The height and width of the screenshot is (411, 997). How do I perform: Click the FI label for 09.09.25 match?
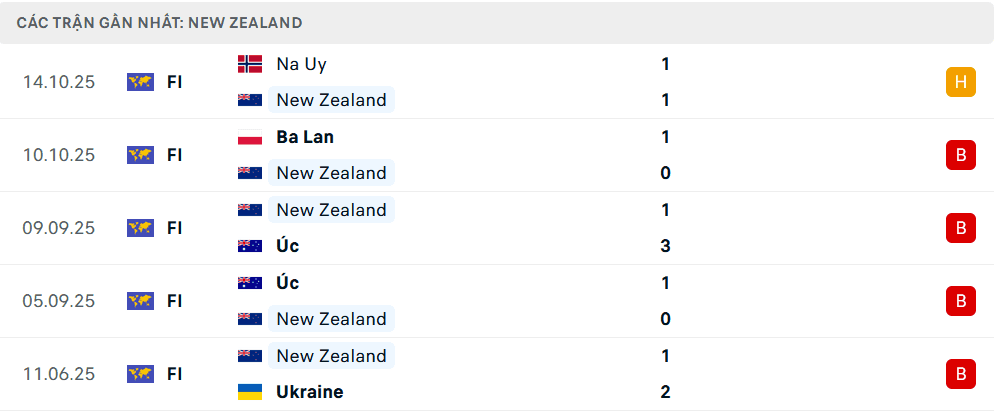point(174,228)
